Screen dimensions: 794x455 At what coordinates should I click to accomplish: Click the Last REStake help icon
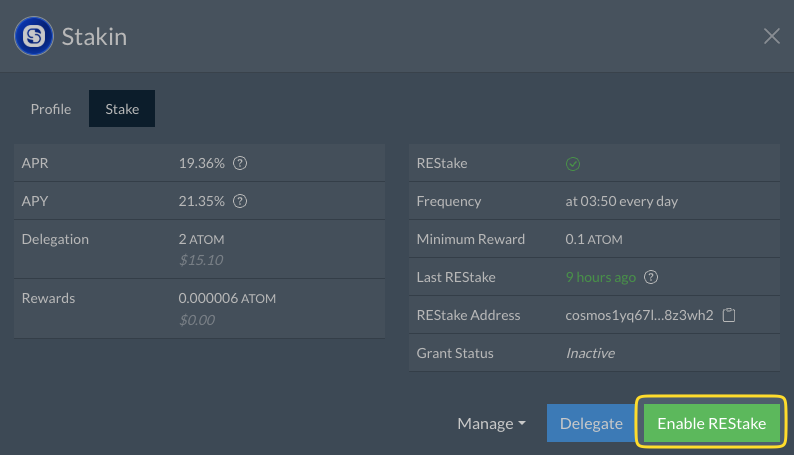(651, 277)
